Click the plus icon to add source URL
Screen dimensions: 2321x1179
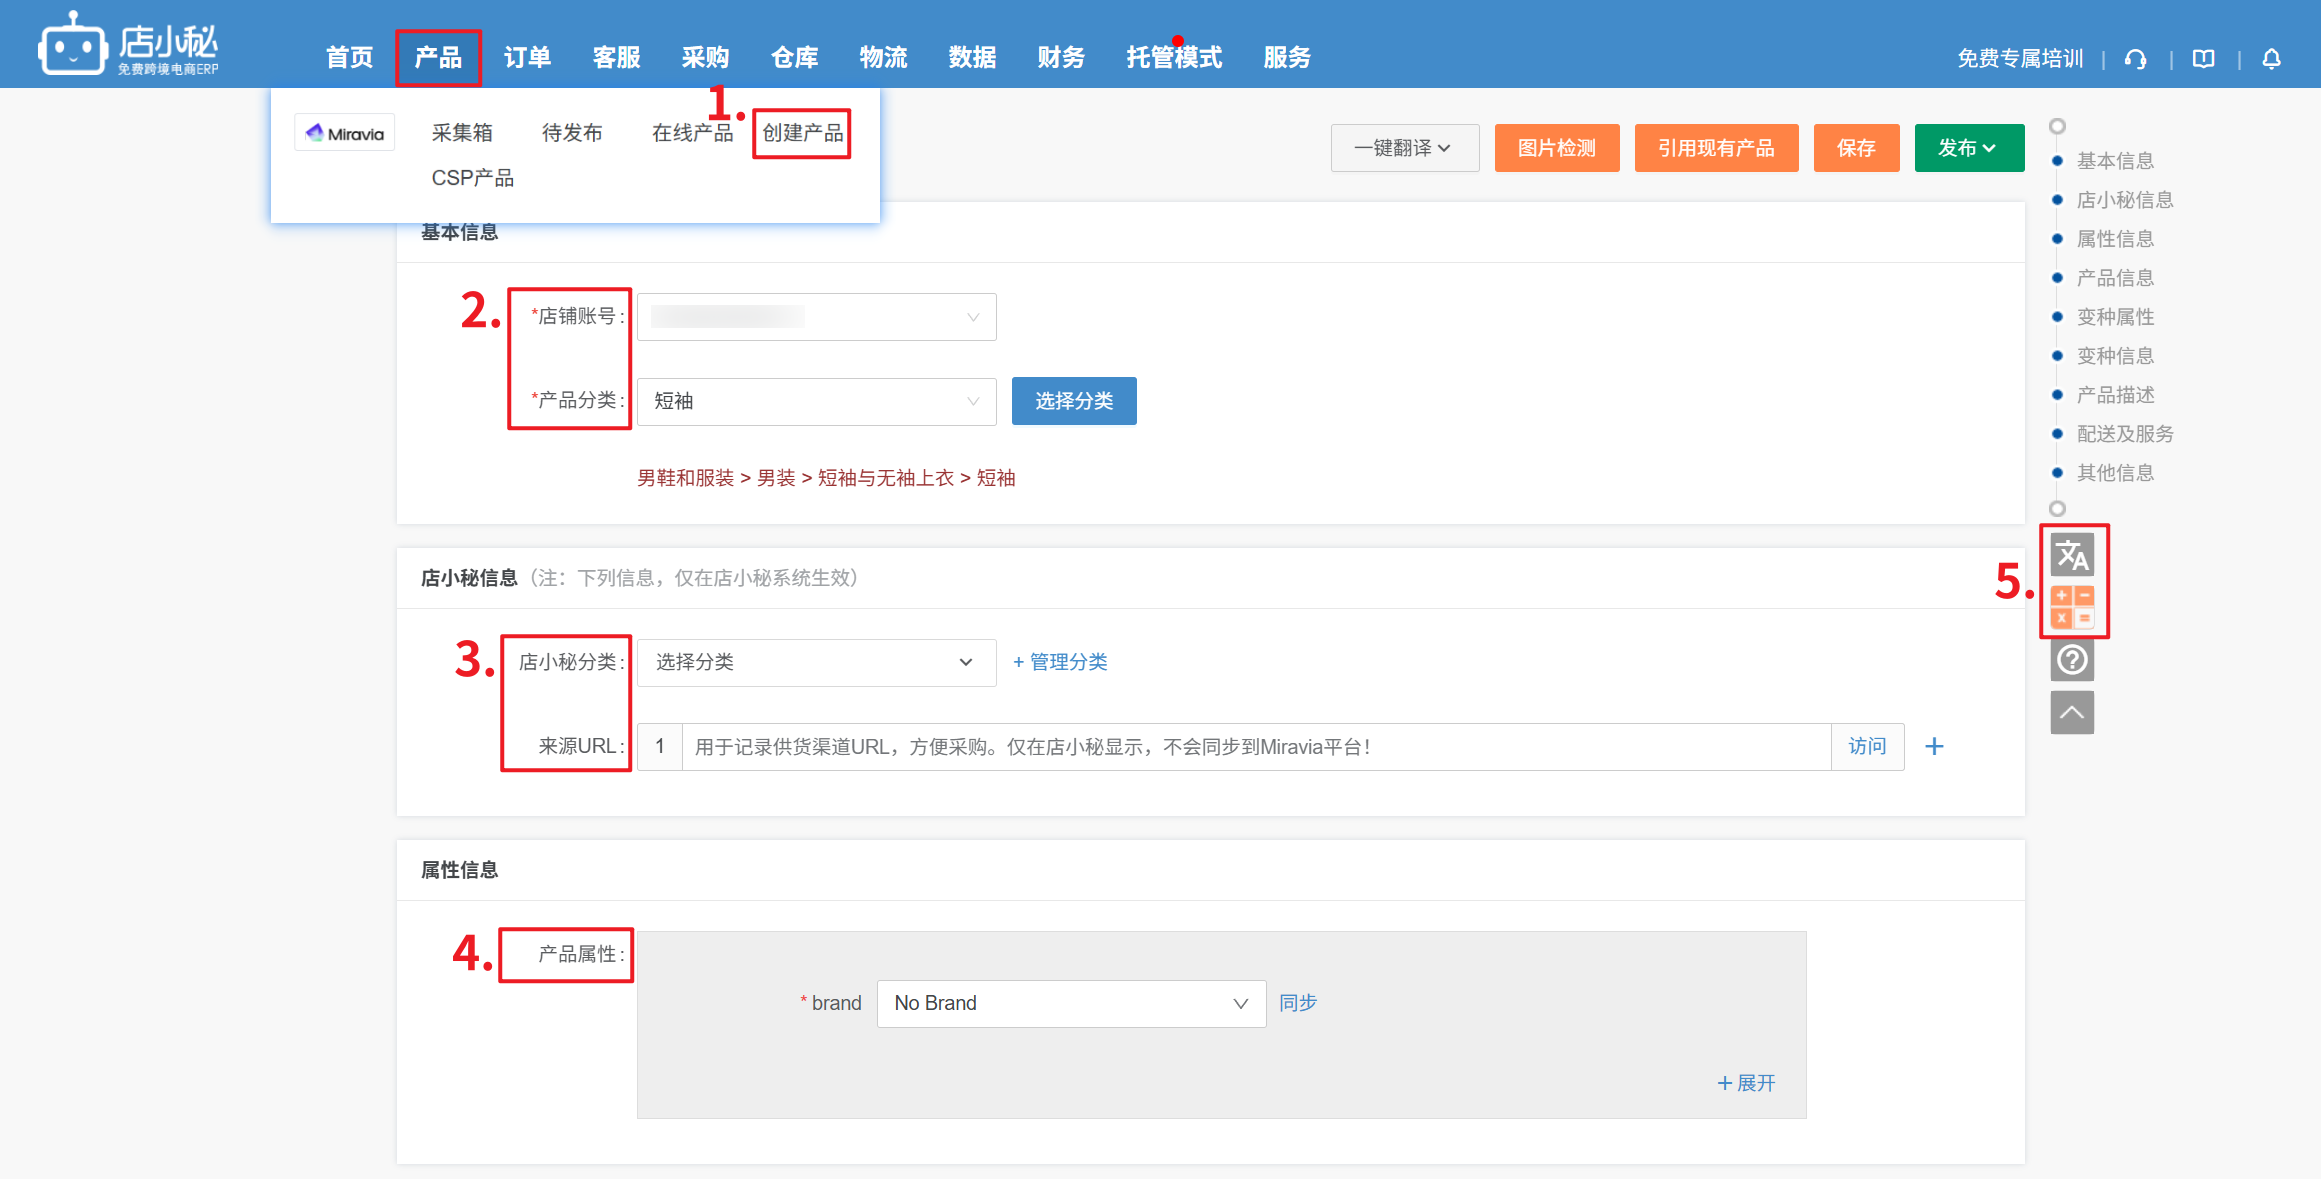pos(1934,747)
